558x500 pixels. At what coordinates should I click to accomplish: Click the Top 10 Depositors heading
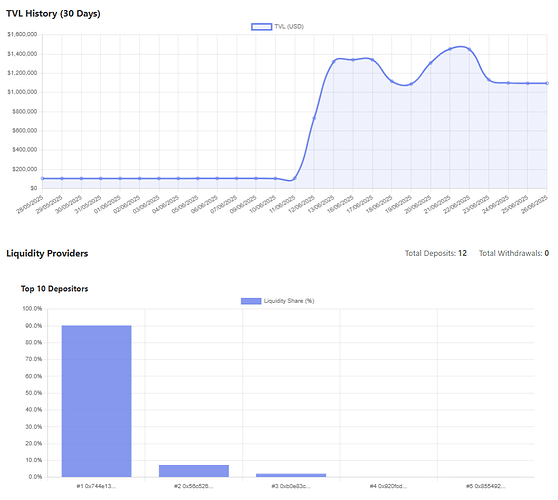click(x=54, y=289)
